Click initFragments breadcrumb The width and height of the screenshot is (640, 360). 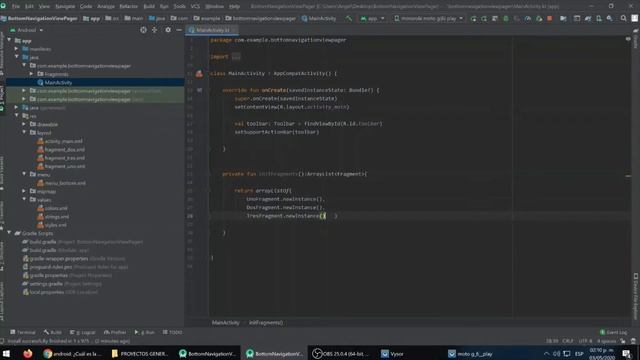266,322
